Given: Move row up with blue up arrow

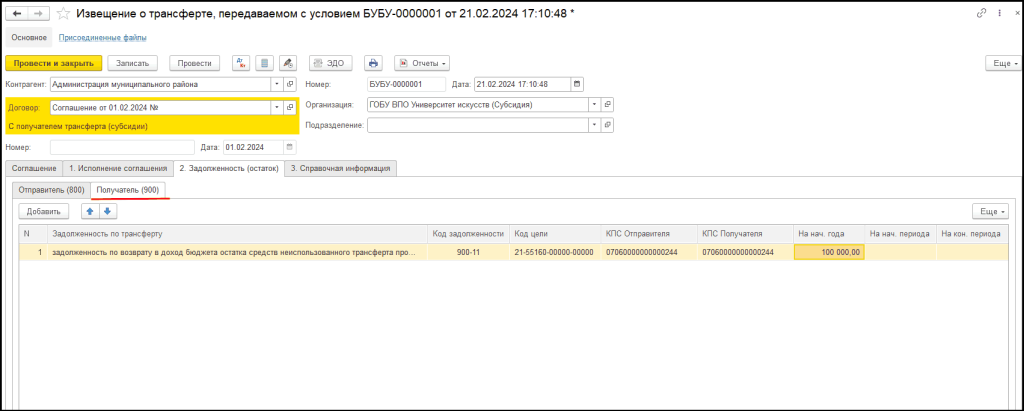Looking at the screenshot, I should click(x=90, y=211).
